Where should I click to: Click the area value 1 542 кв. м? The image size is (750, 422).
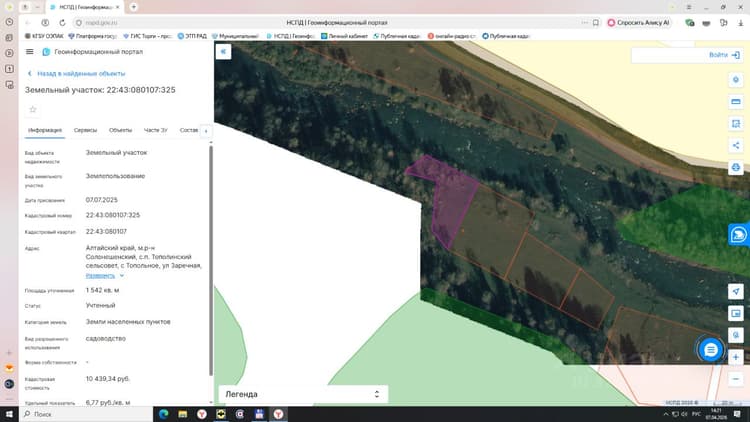click(102, 290)
